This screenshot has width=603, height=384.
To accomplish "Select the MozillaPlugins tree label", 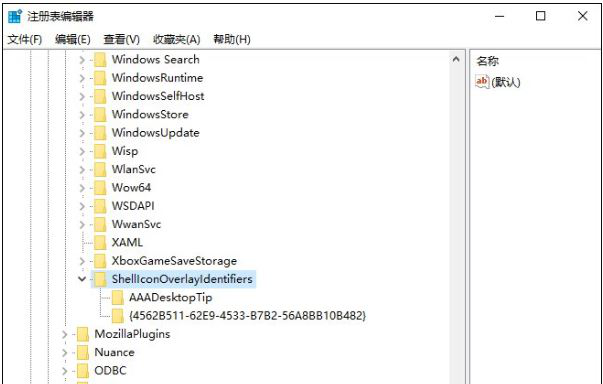I will [132, 334].
